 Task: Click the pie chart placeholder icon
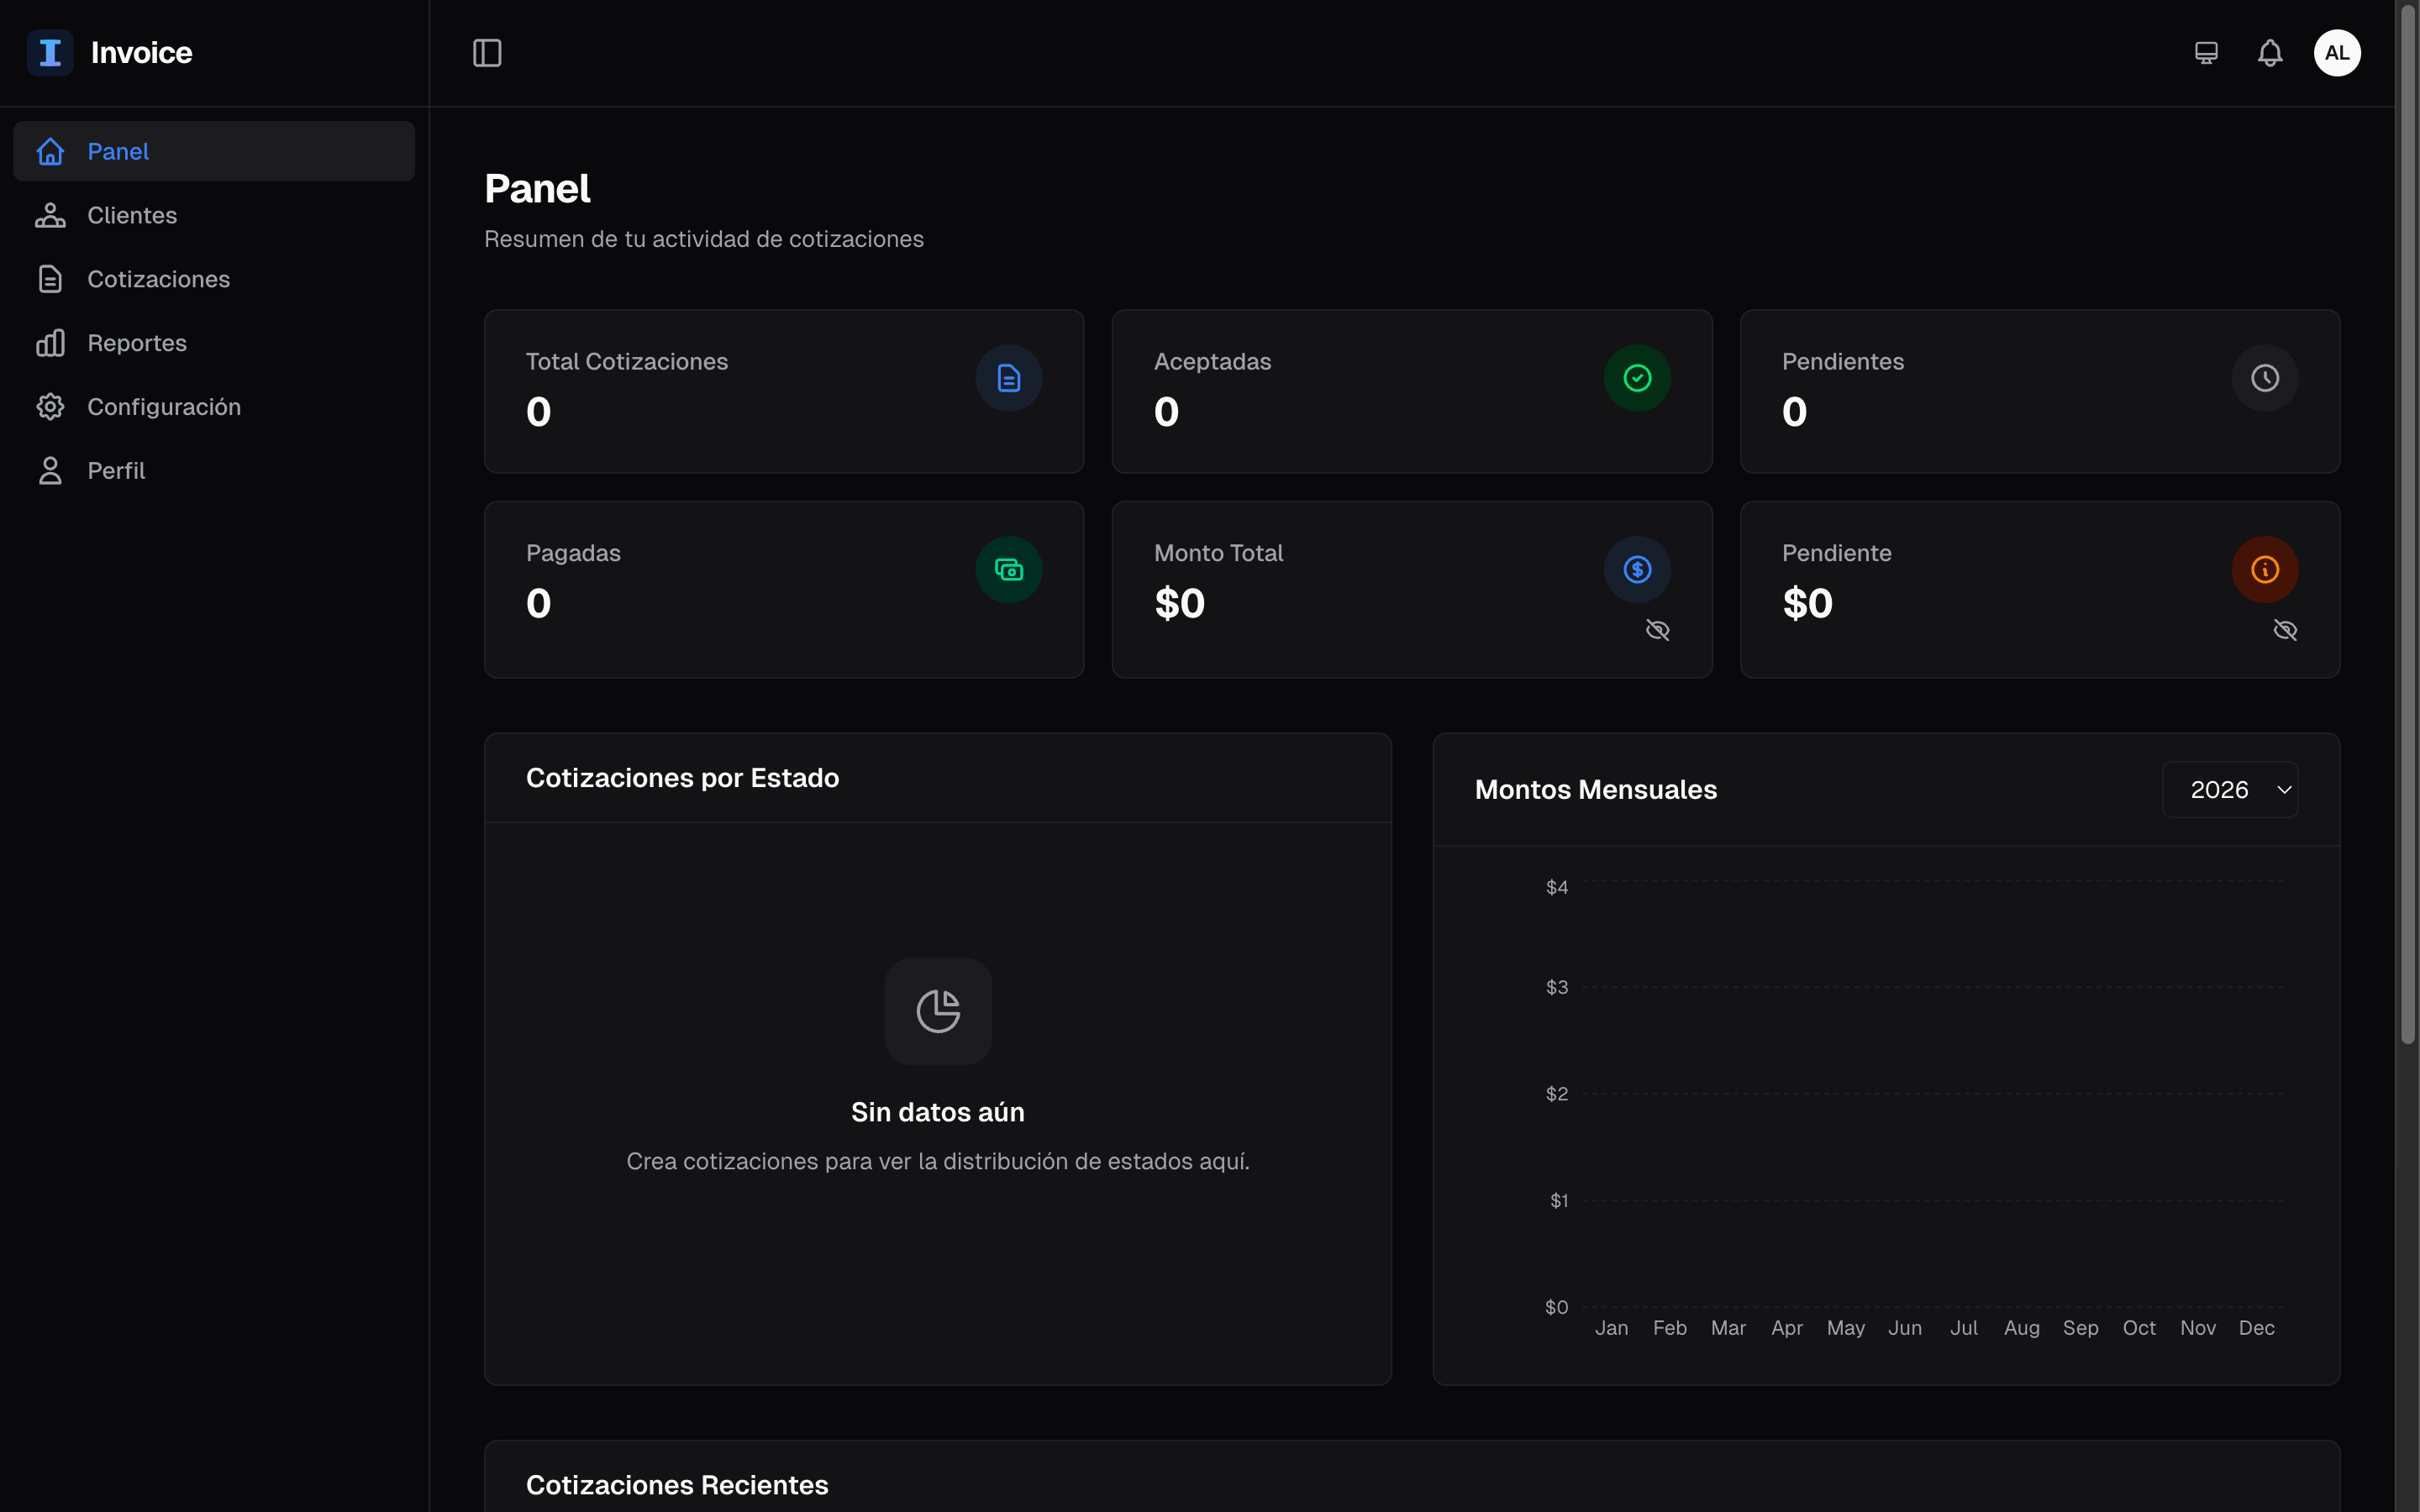click(x=937, y=1011)
